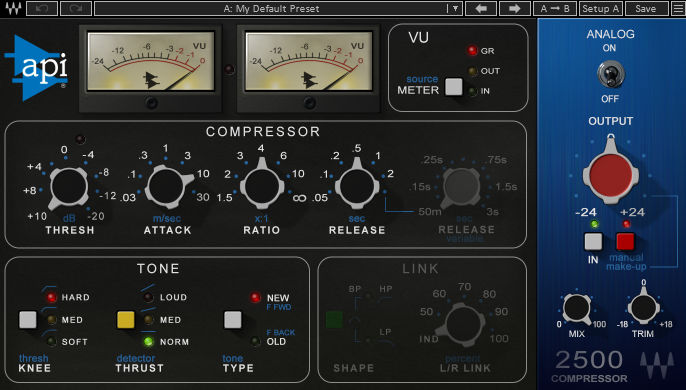
Task: Click the NEW type red LED
Action: point(256,298)
